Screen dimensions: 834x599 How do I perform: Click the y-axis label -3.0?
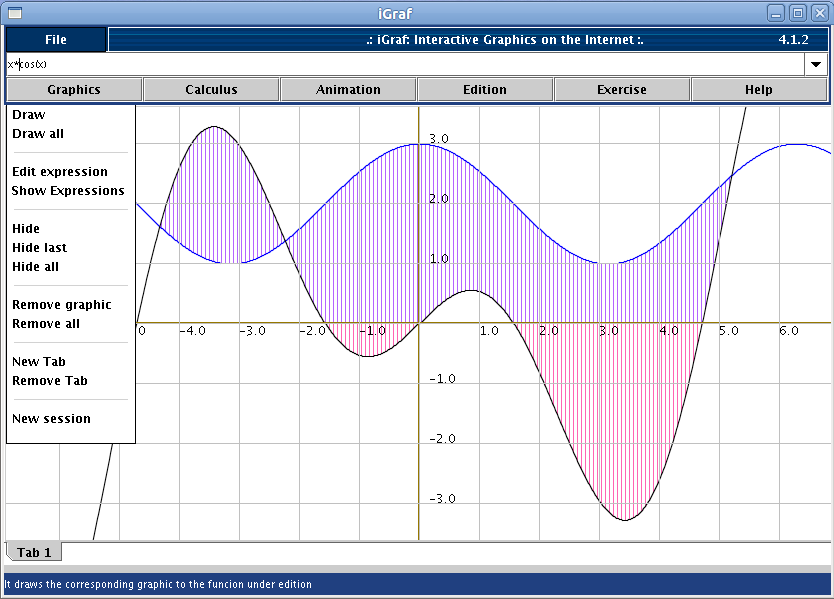point(443,499)
